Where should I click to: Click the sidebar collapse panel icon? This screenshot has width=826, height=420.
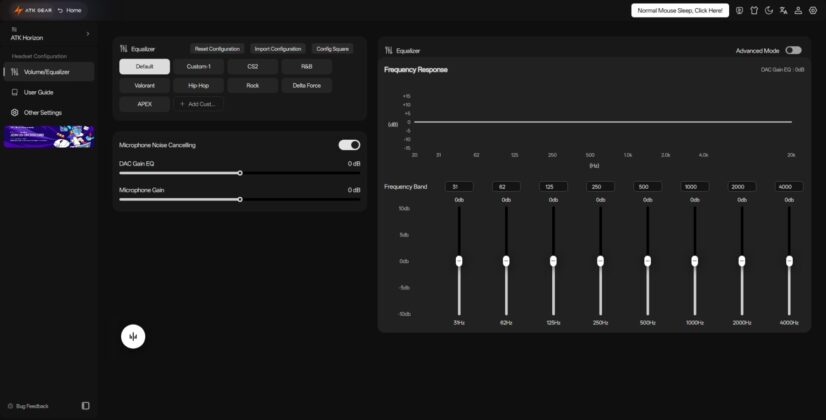point(85,406)
